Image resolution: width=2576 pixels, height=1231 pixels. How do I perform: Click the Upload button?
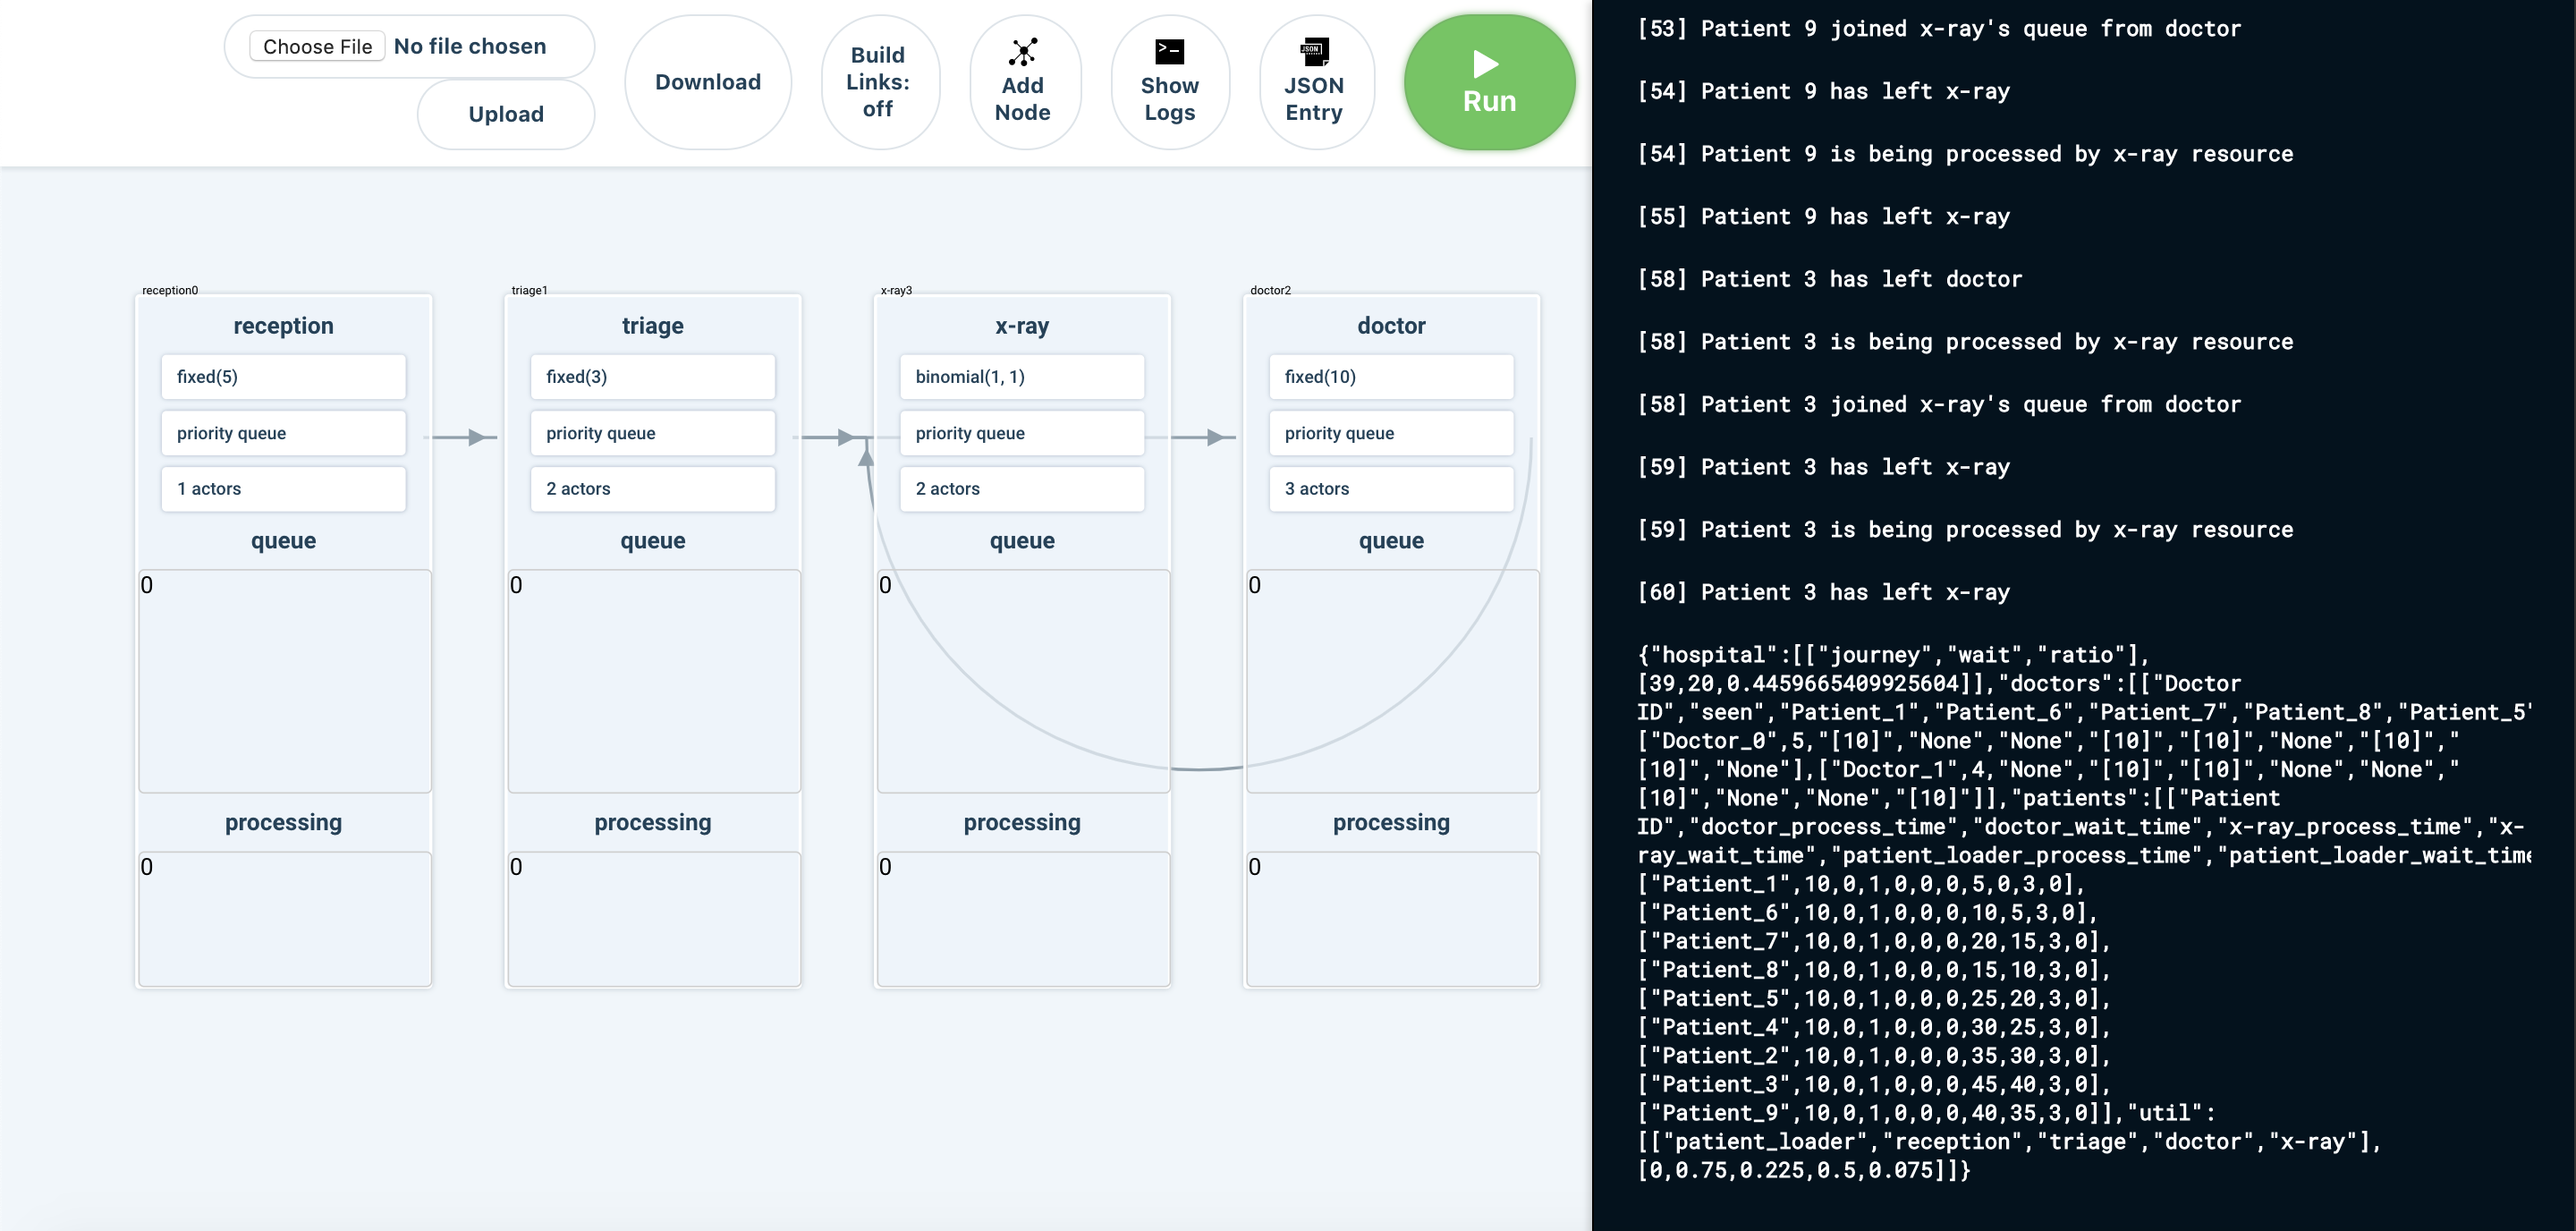pos(504,114)
